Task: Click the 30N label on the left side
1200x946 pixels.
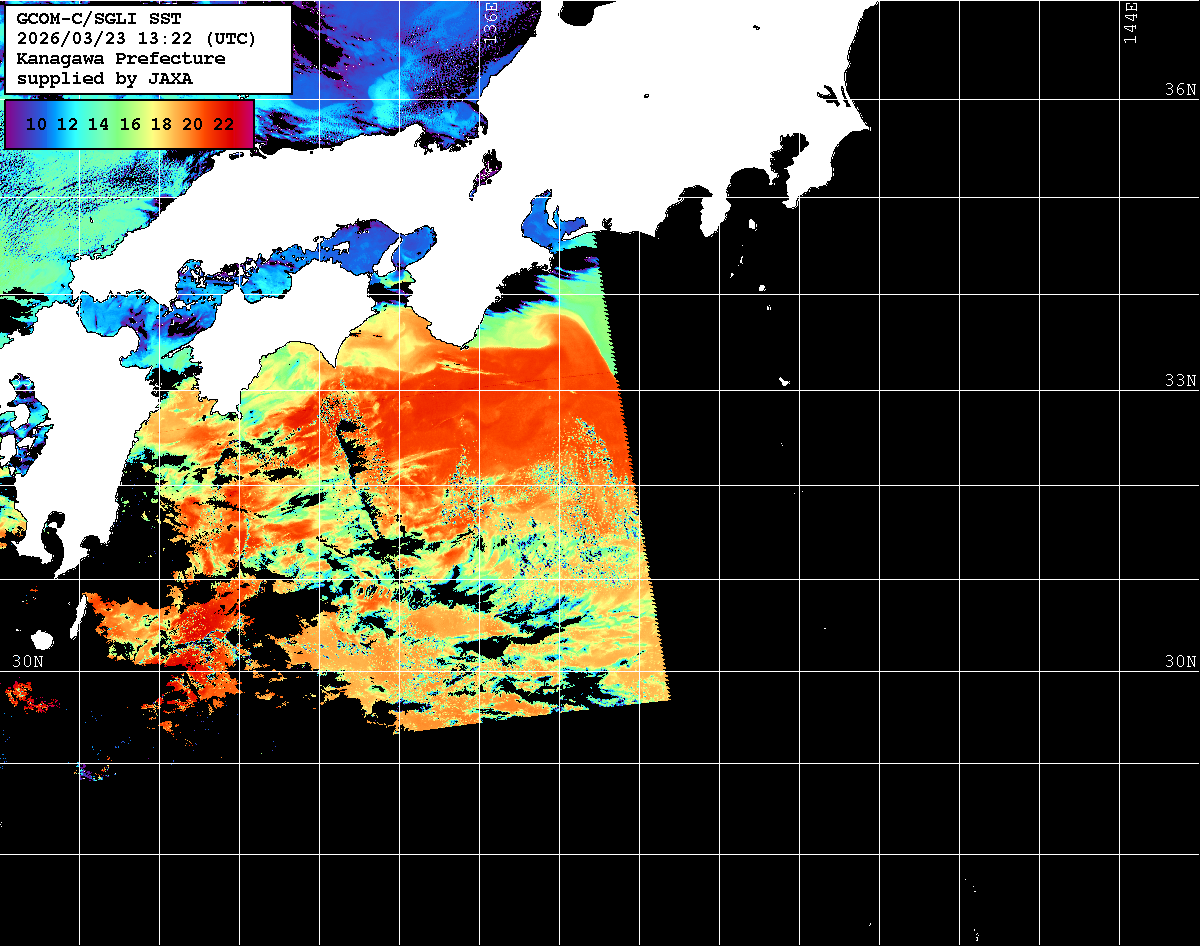Action: [28, 662]
